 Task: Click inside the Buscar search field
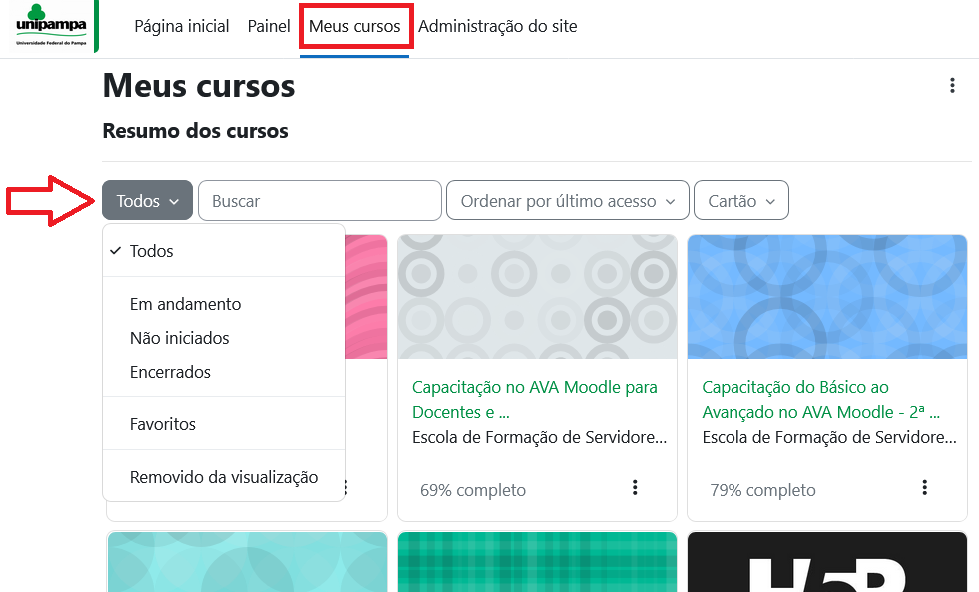coord(319,200)
